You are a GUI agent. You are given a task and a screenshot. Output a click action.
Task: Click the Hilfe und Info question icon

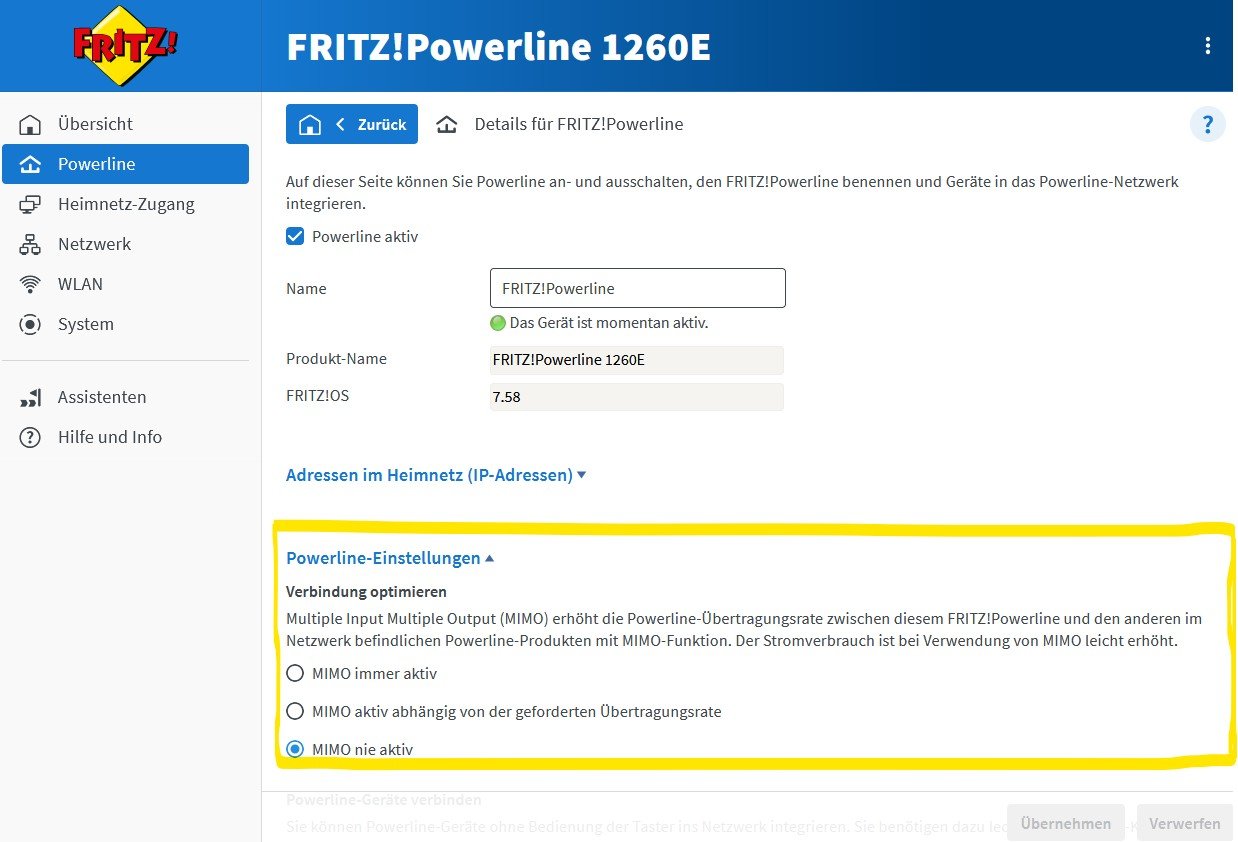(x=31, y=437)
